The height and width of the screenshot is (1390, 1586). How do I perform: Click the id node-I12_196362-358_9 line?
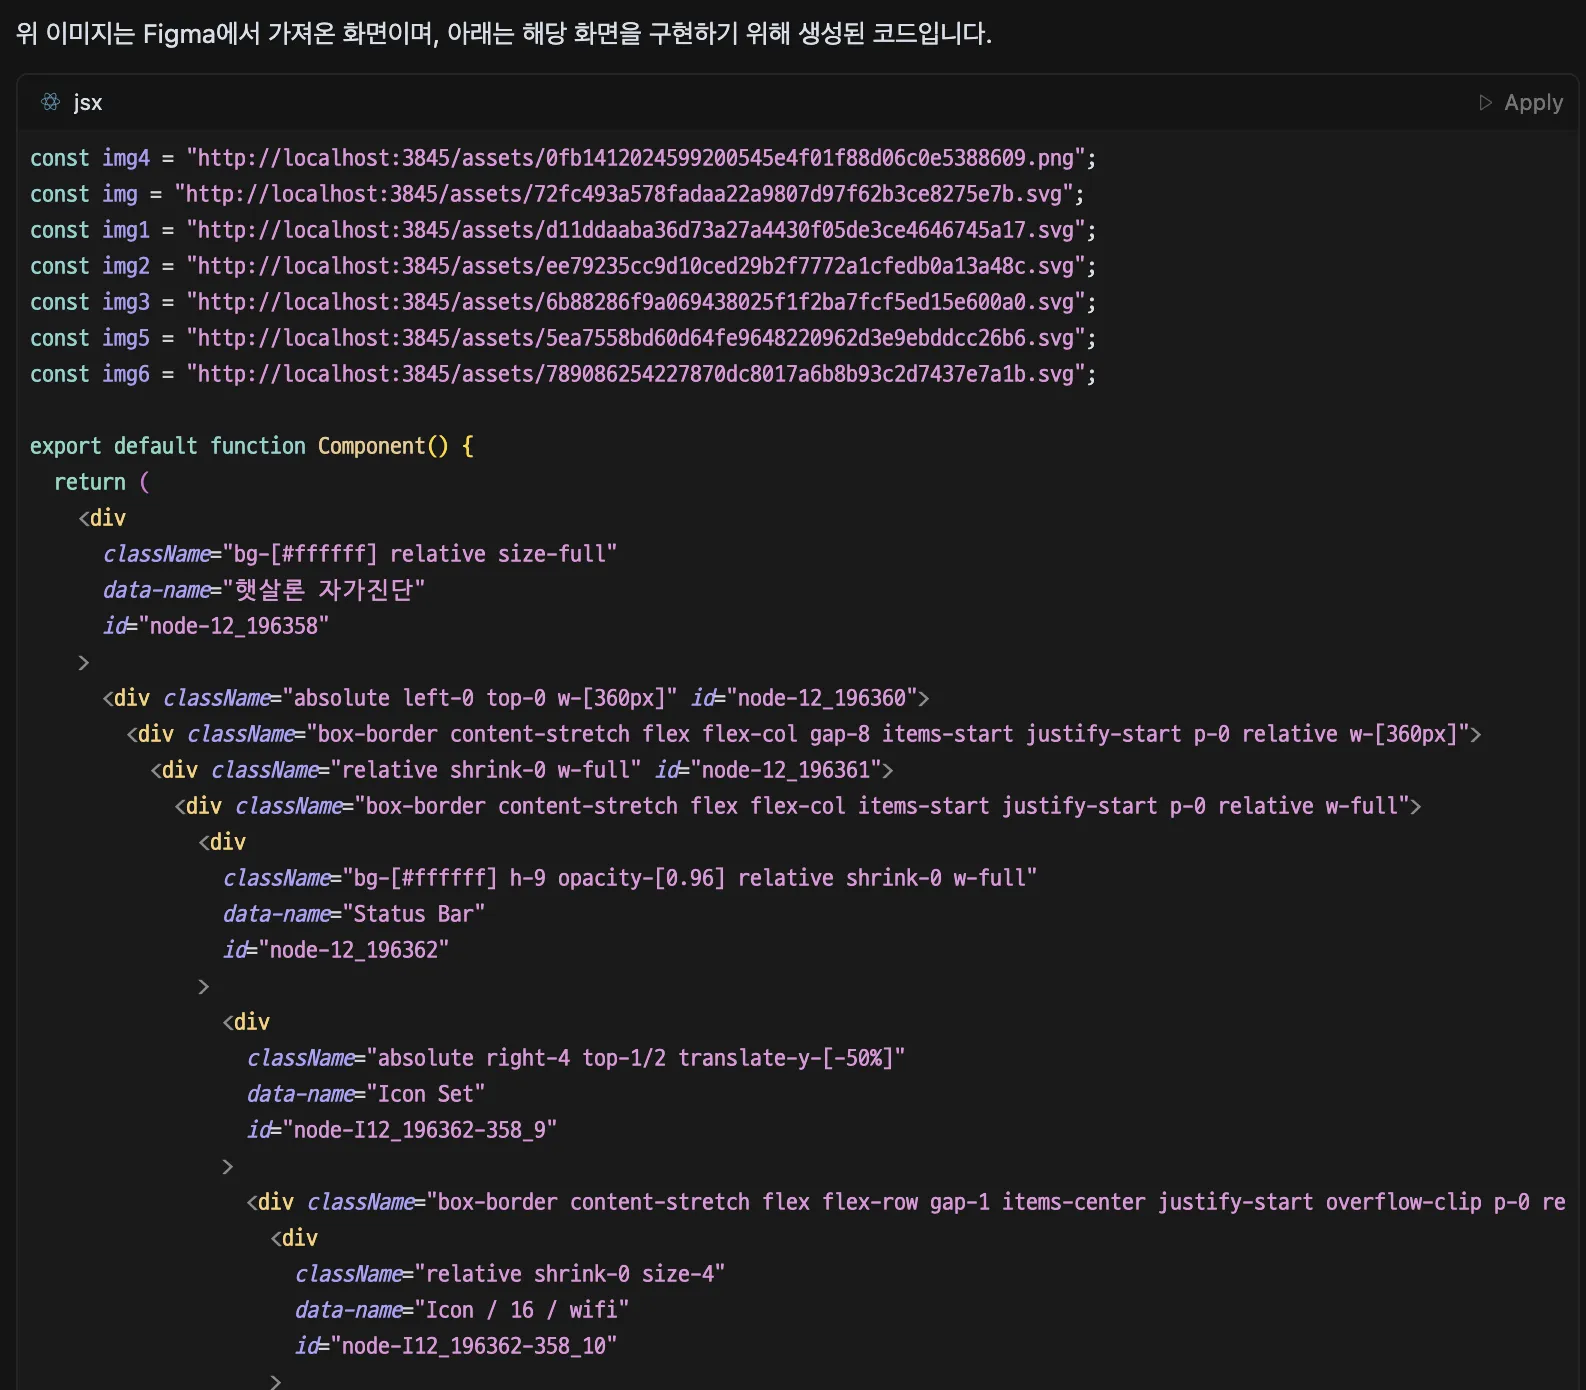pyautogui.click(x=402, y=1130)
